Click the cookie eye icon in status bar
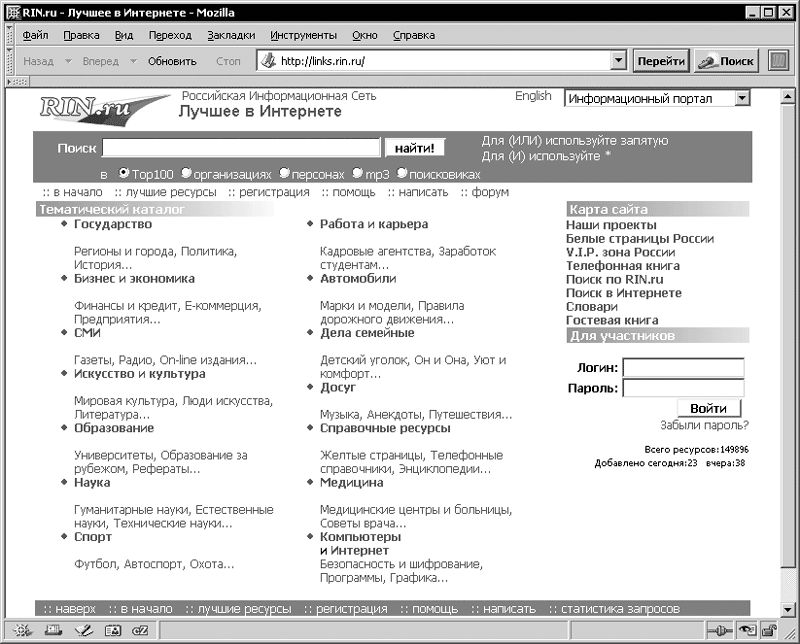Viewport: 800px width, 644px height. pyautogui.click(x=747, y=631)
